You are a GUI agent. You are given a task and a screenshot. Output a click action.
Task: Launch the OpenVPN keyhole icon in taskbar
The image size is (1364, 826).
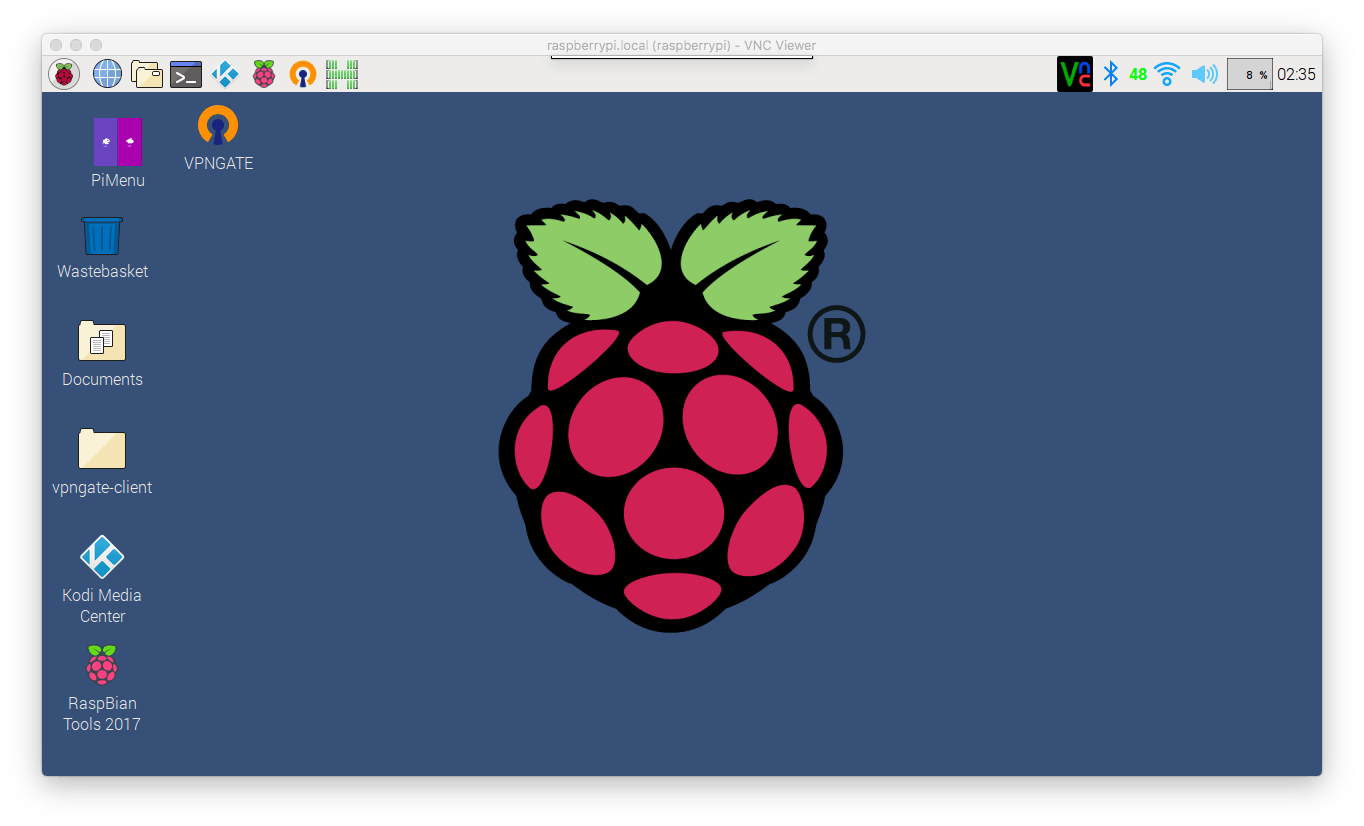303,74
